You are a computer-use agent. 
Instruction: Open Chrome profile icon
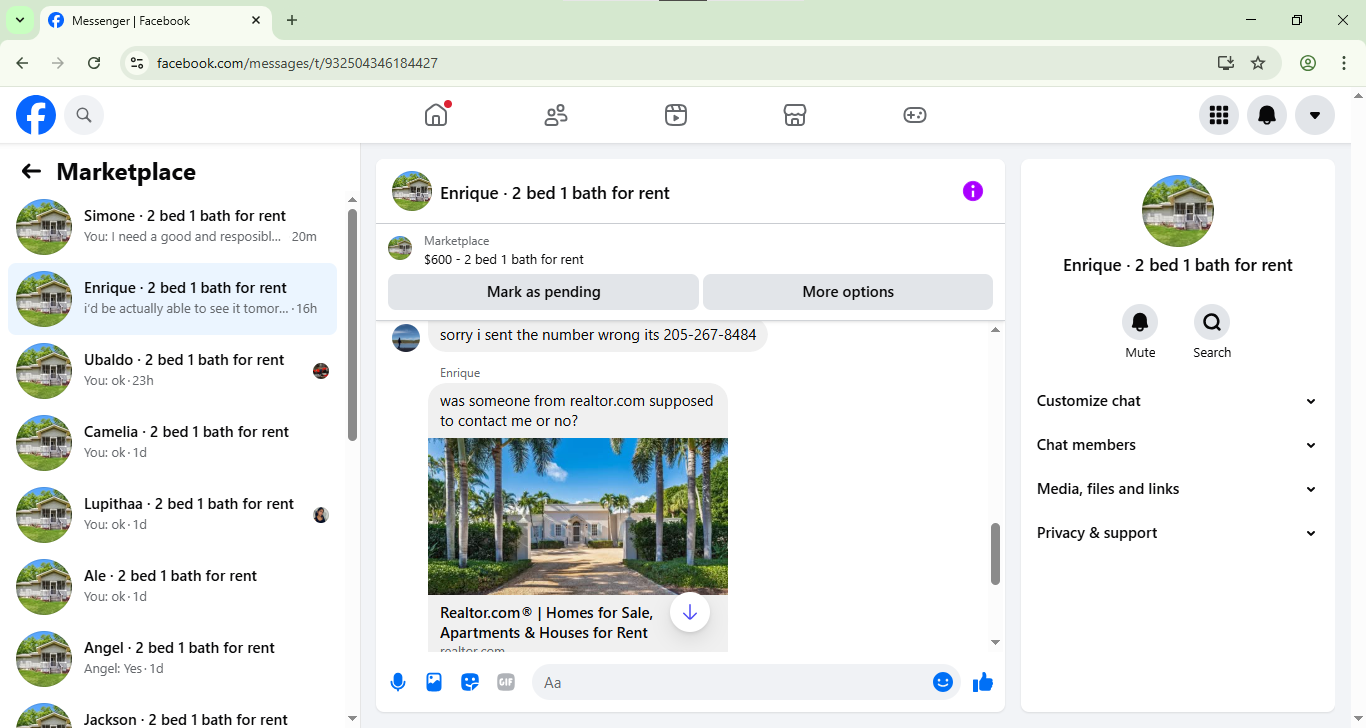click(x=1308, y=63)
